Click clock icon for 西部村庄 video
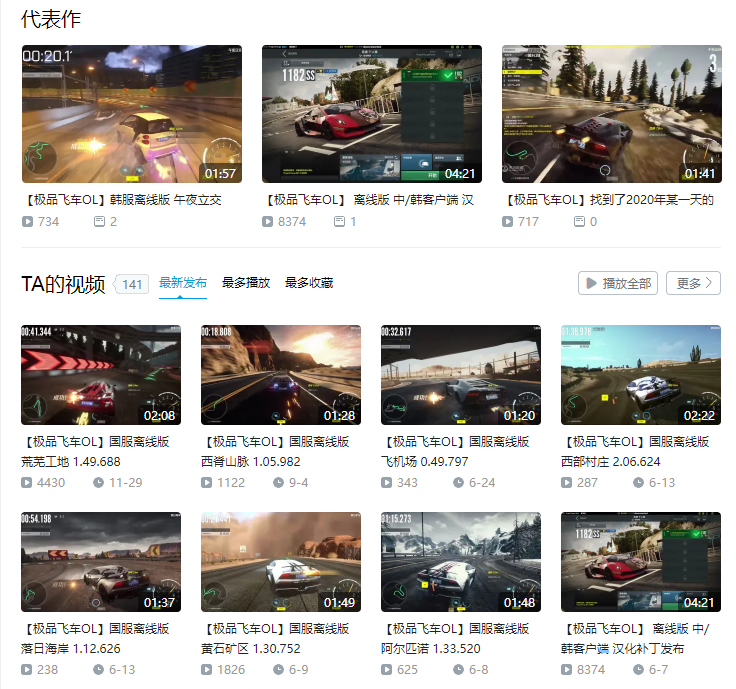This screenshot has height=689, width=736. pos(639,482)
